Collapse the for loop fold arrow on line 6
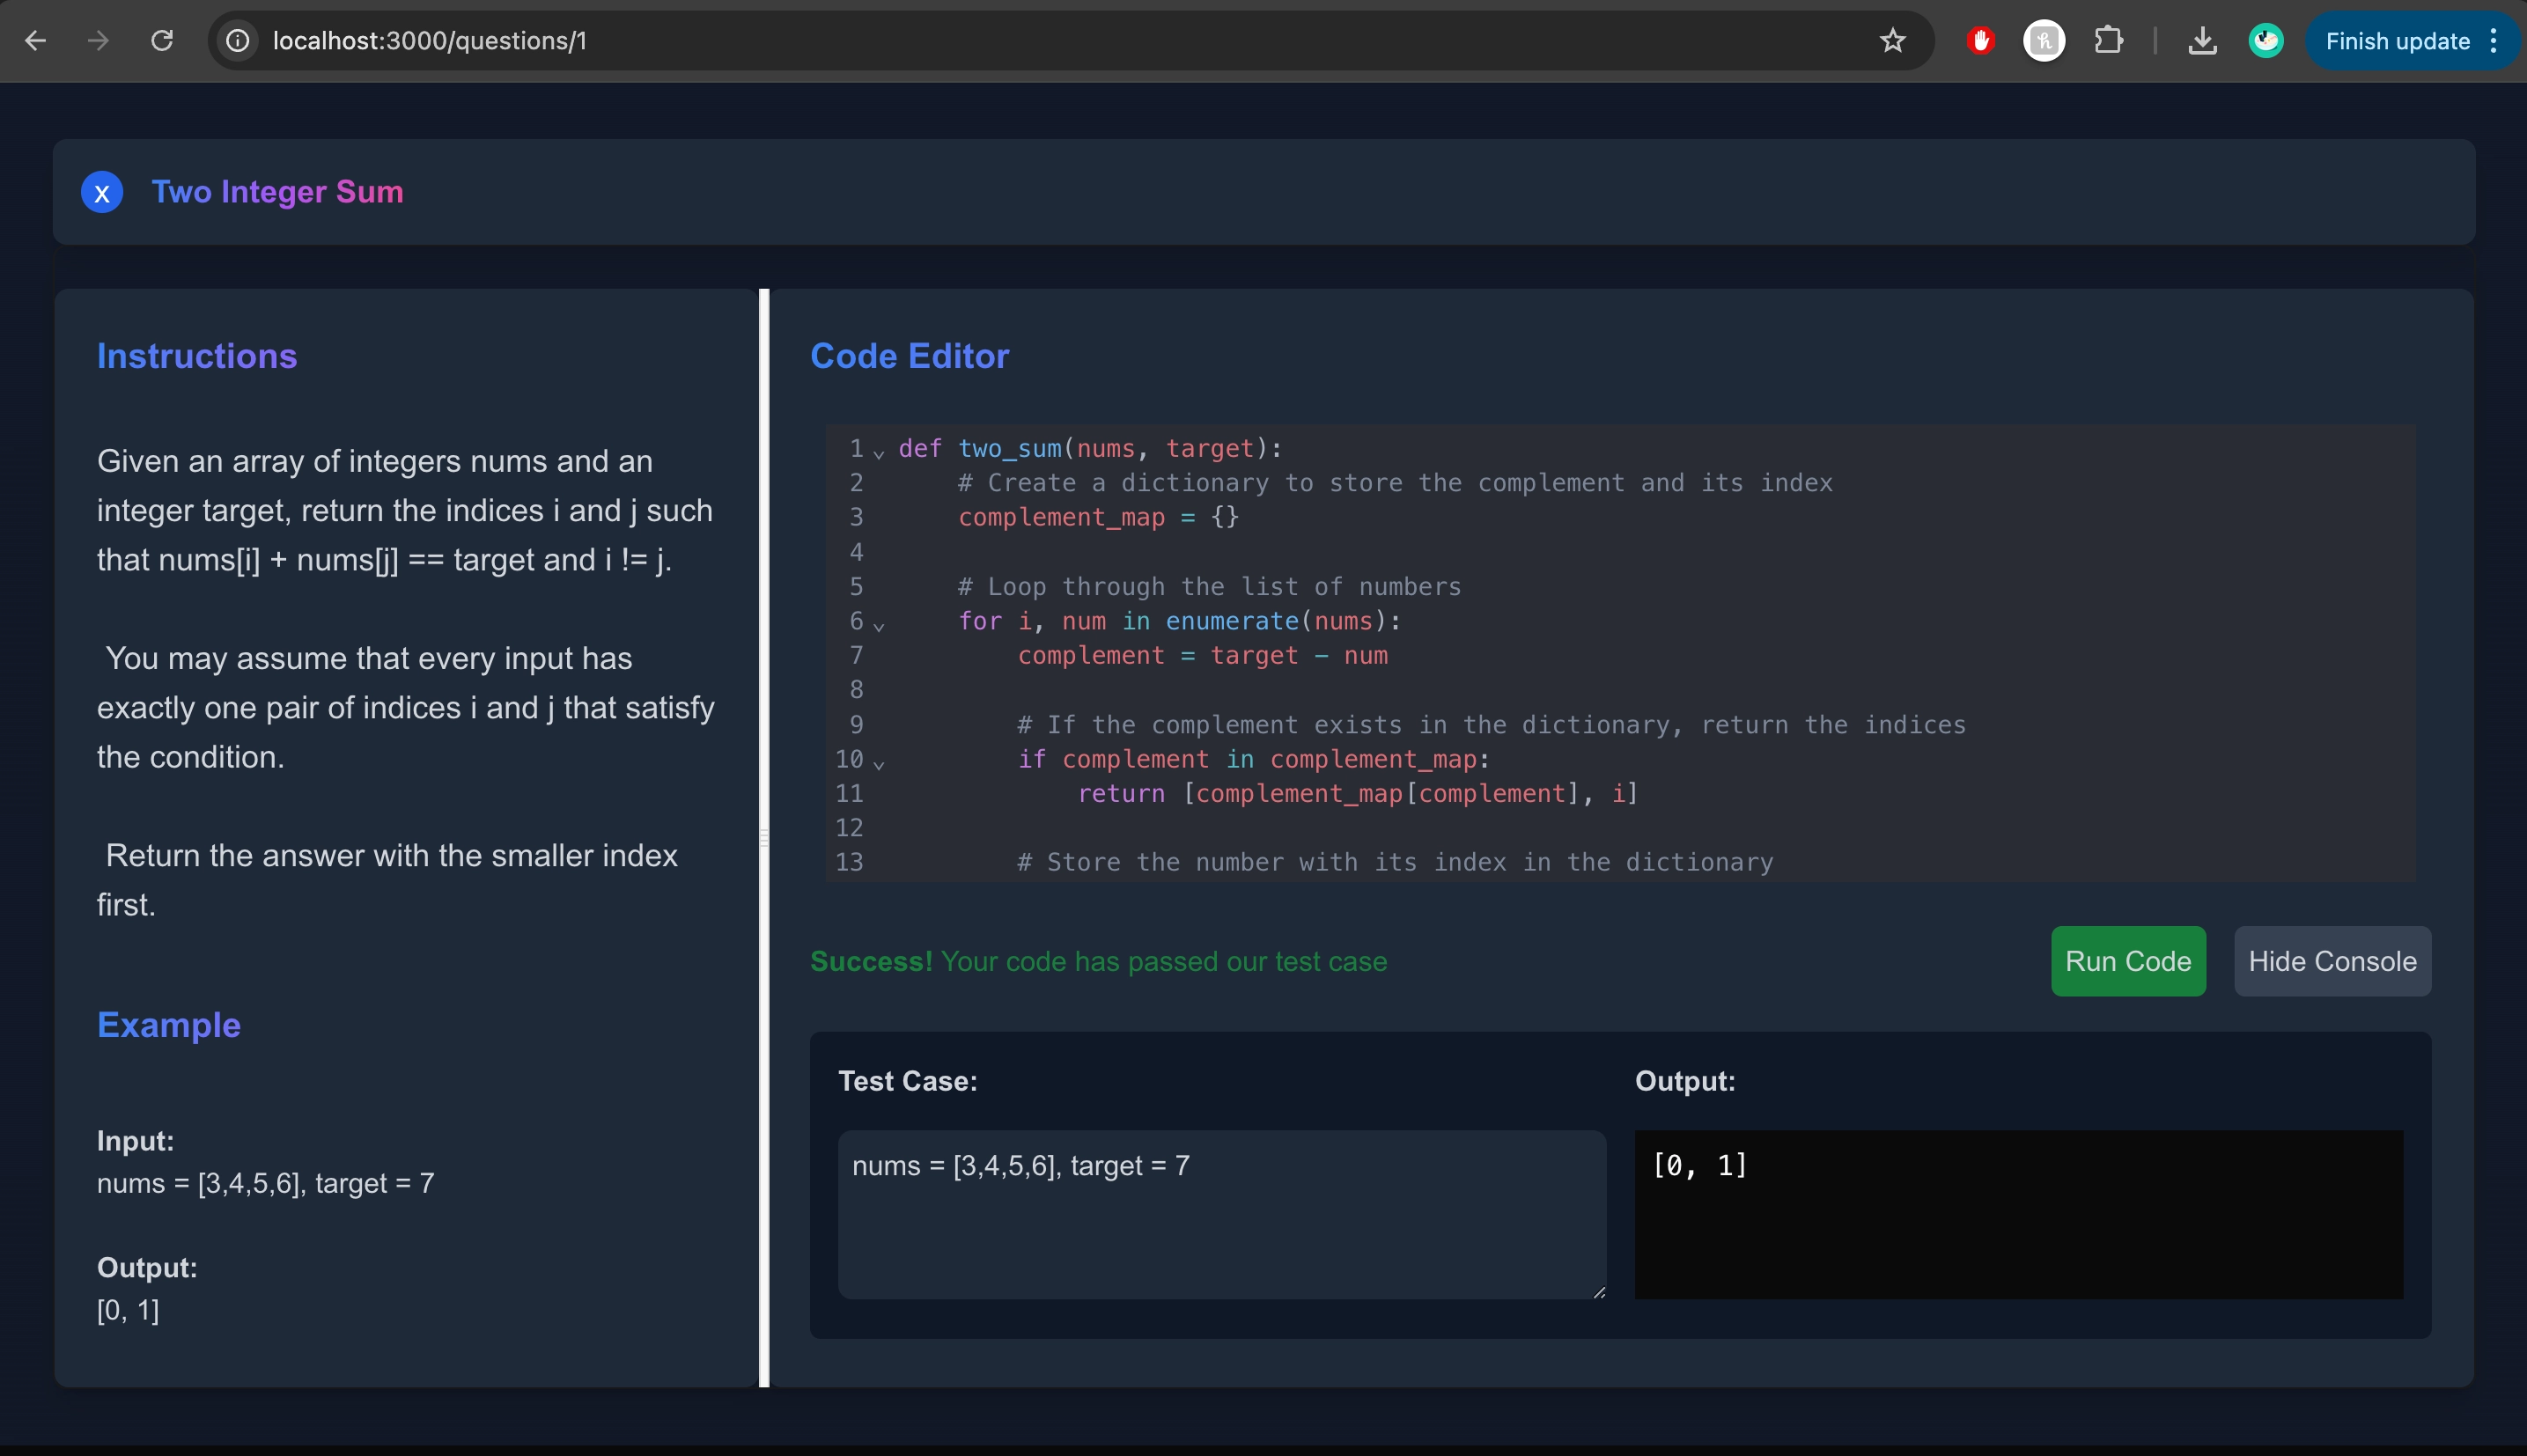The height and width of the screenshot is (1456, 2527). [879, 625]
